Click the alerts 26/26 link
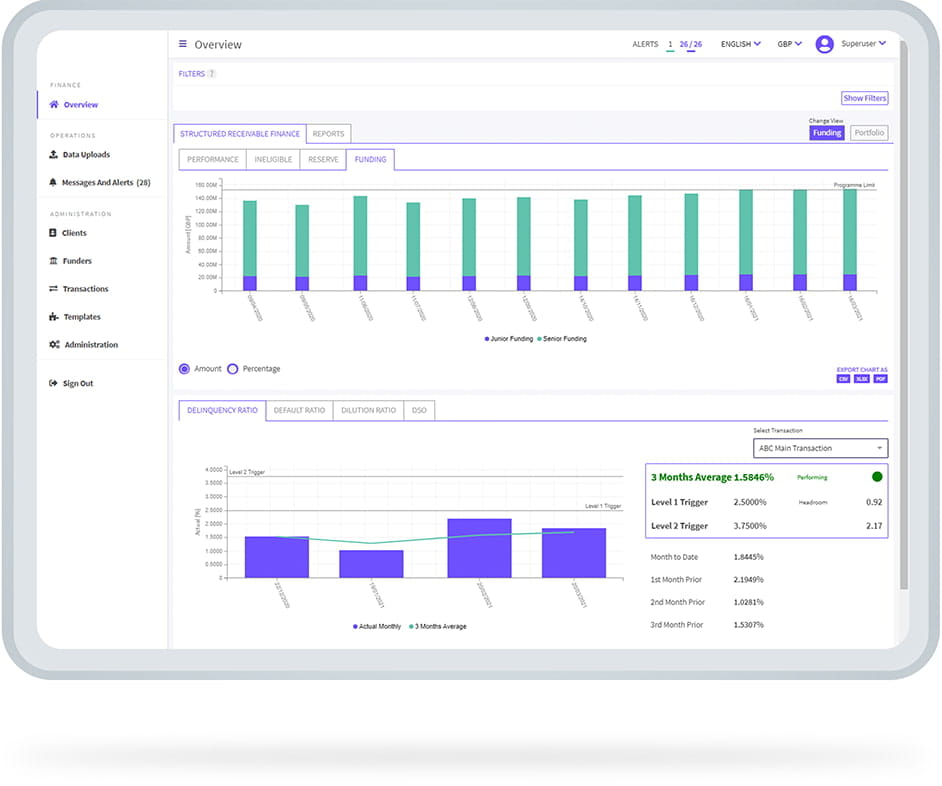 click(691, 44)
